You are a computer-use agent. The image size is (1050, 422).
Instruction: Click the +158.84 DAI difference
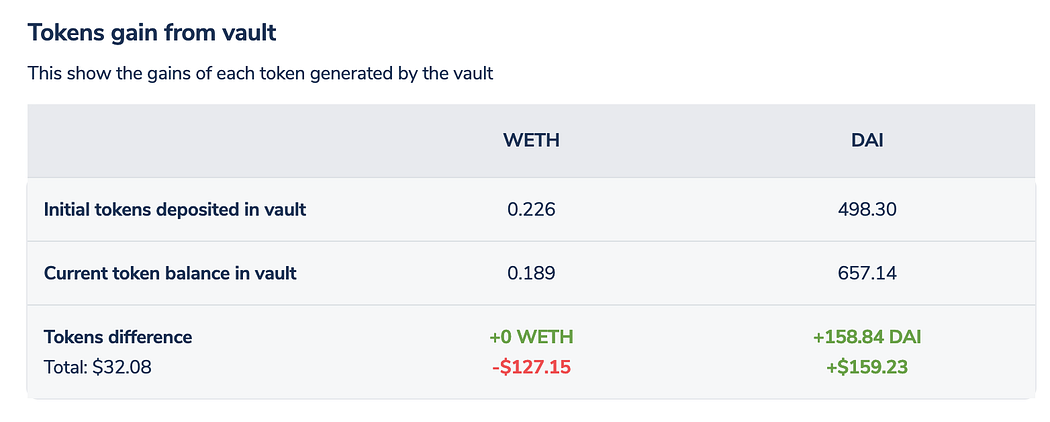tap(867, 337)
